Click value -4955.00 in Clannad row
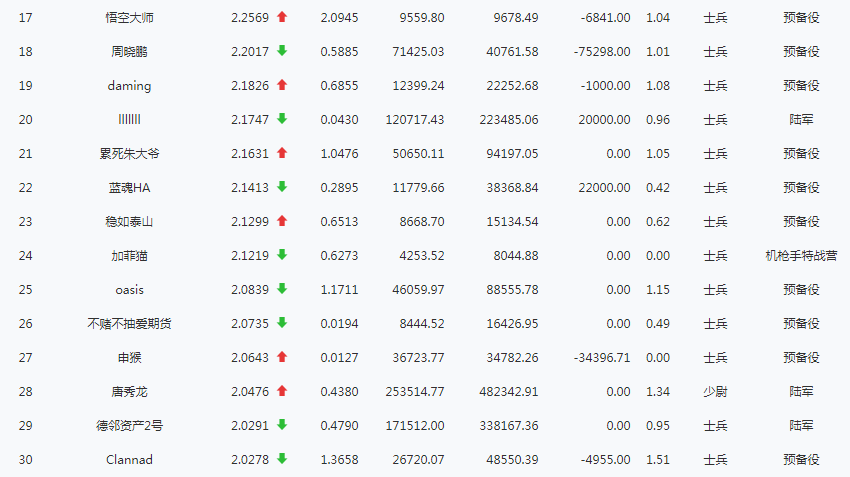The image size is (850, 477). click(606, 460)
